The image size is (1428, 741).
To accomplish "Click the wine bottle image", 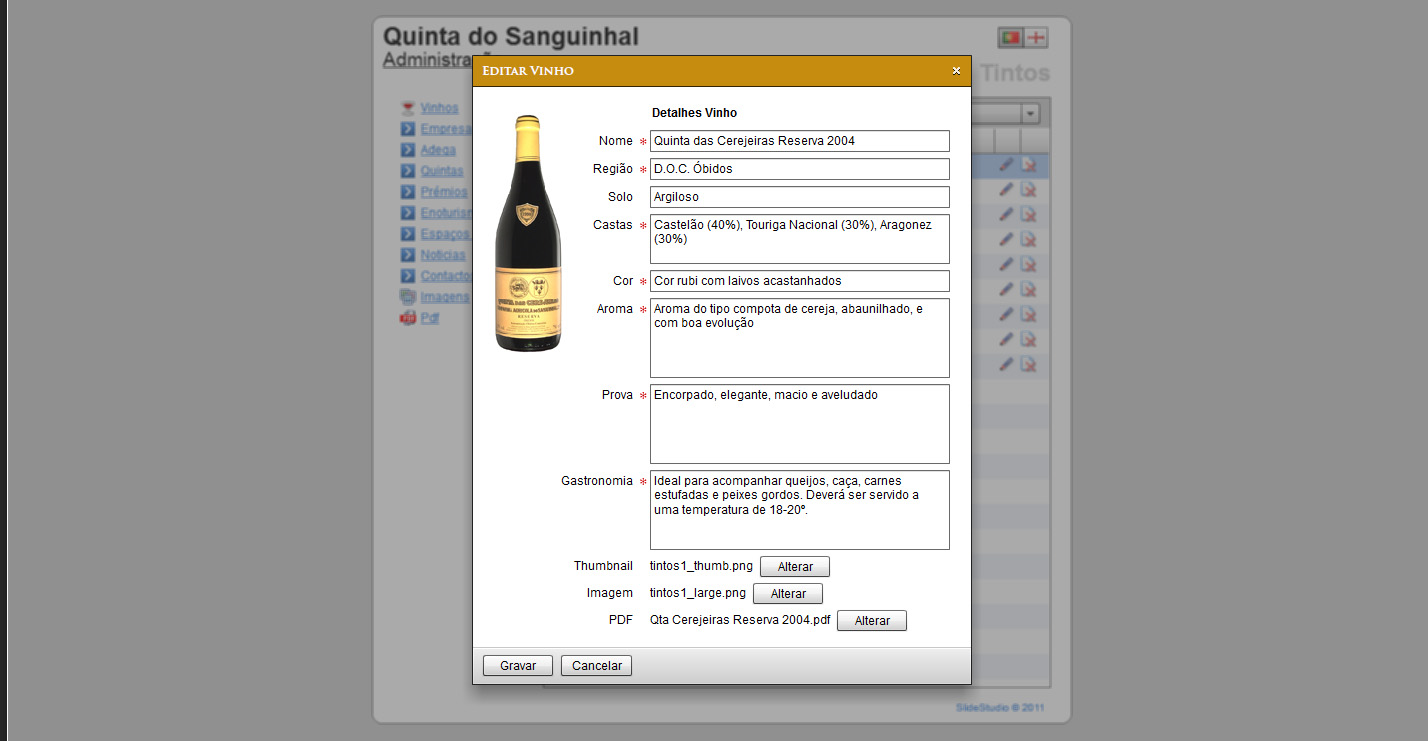I will click(529, 233).
